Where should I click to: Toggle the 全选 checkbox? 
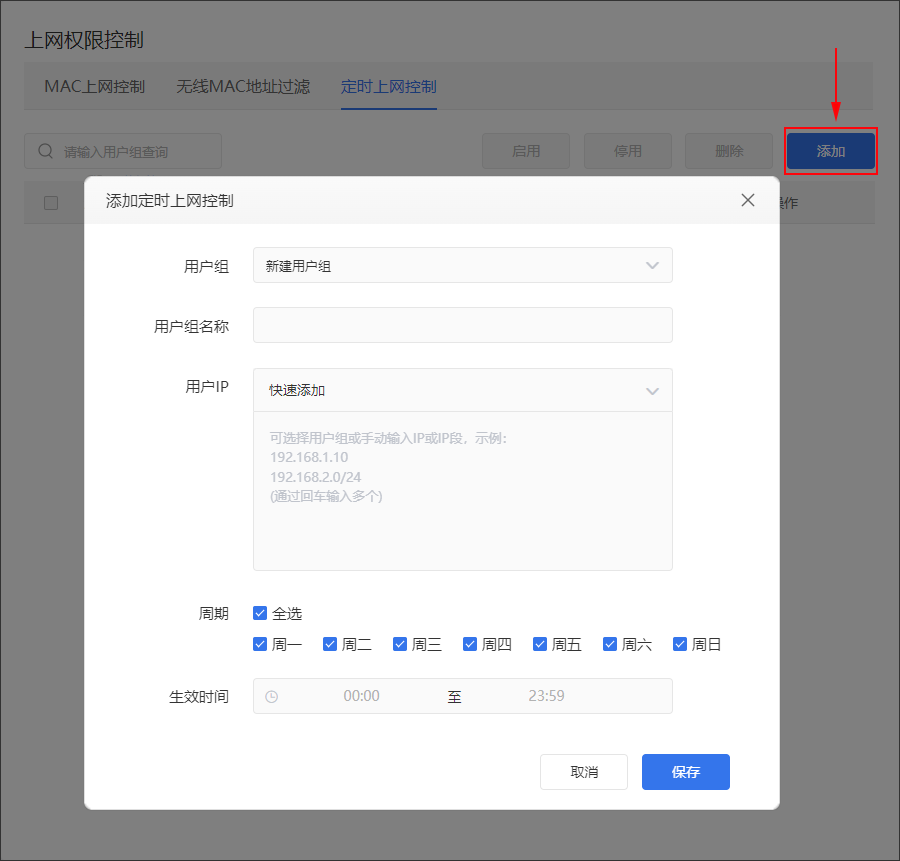[x=260, y=613]
